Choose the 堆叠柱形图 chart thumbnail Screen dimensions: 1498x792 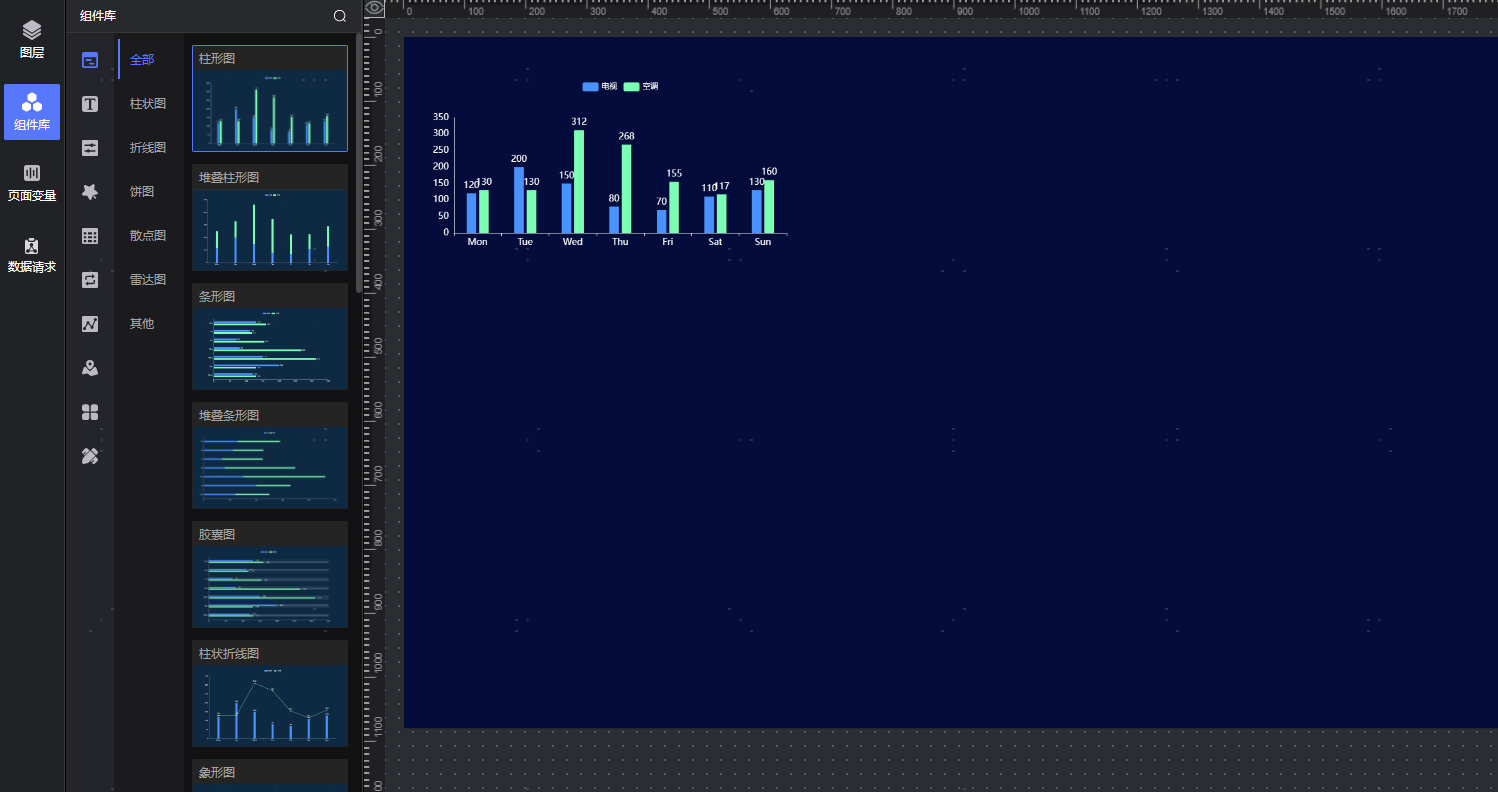[x=270, y=230]
